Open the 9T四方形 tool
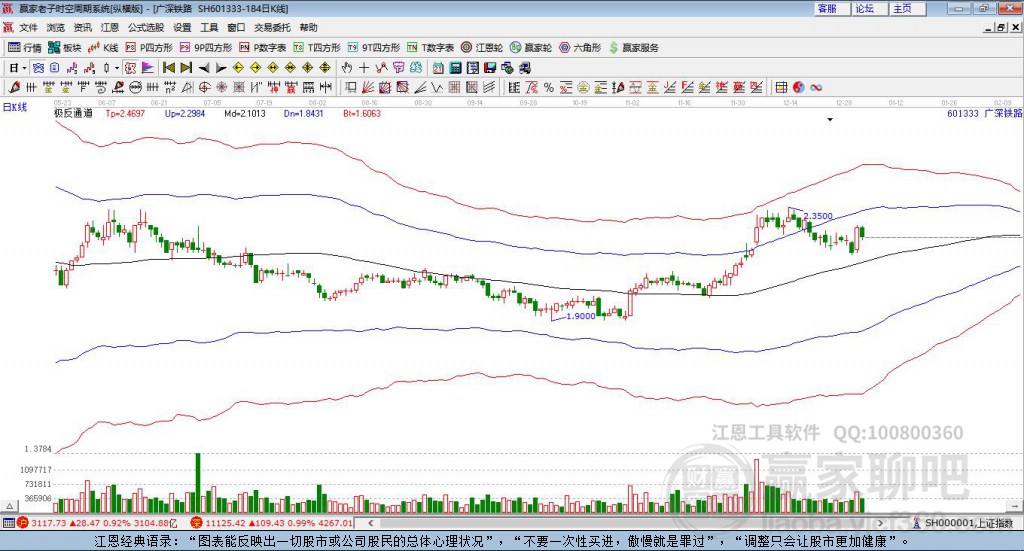The height and width of the screenshot is (551, 1024). [374, 48]
